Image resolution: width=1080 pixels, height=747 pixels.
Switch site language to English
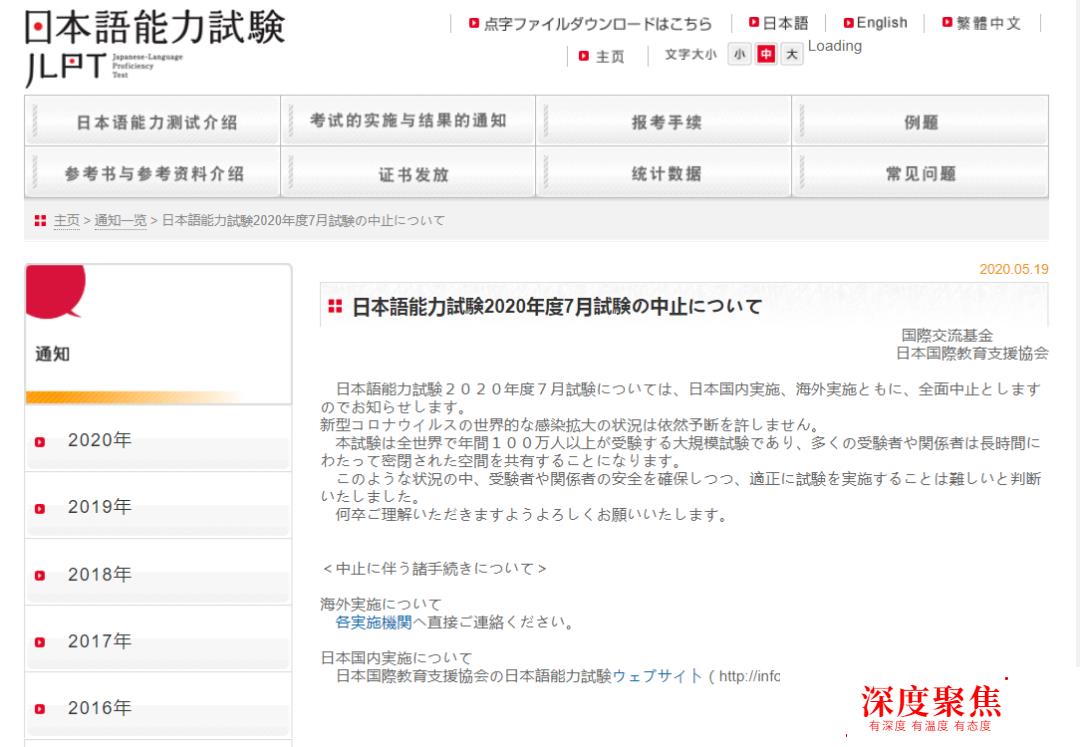point(882,23)
